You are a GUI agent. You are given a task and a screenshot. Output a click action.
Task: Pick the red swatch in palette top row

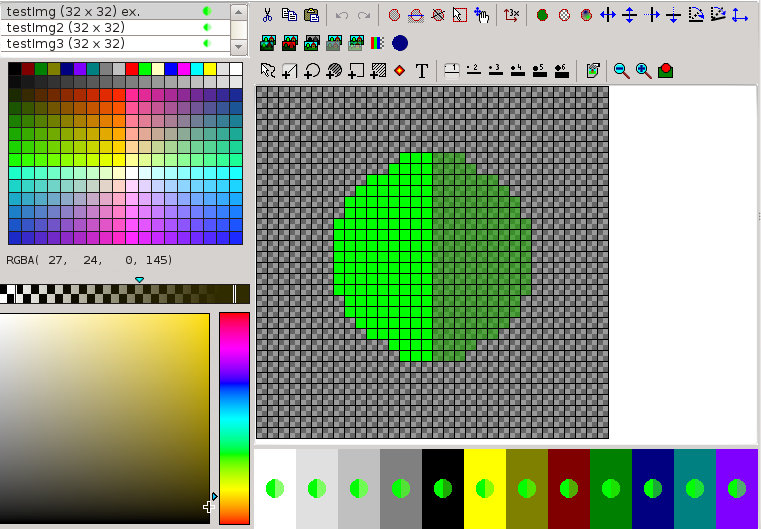[x=132, y=69]
